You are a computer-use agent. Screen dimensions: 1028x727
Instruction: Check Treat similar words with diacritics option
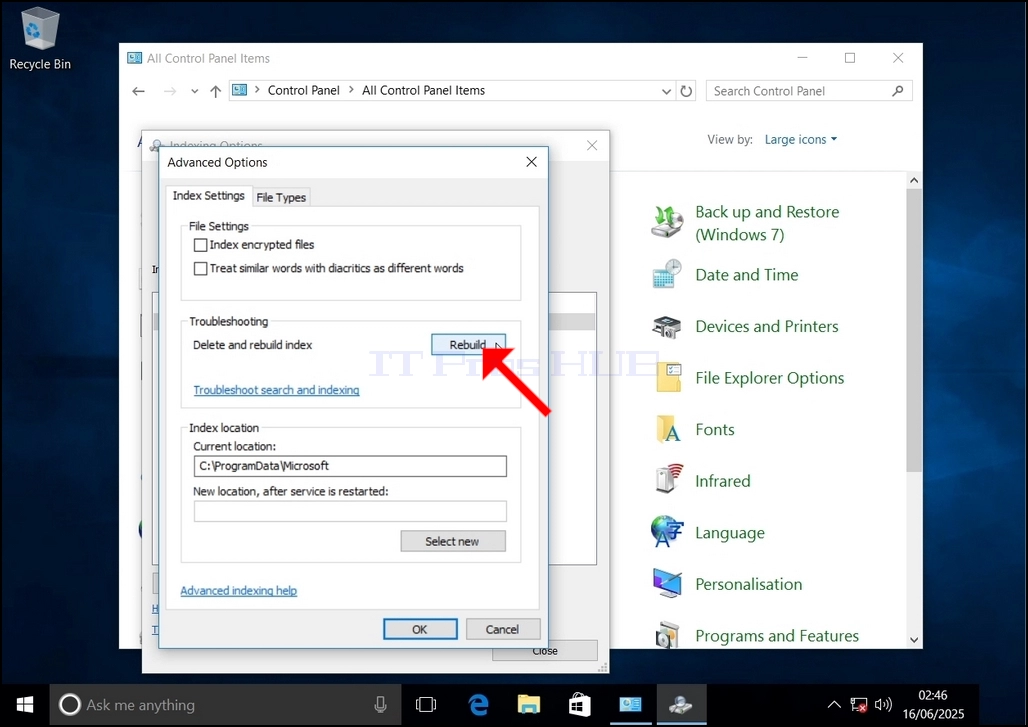coord(201,269)
